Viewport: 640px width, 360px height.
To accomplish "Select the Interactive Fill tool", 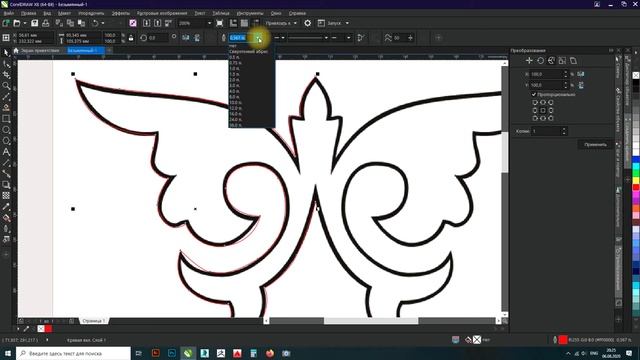I will point(6,218).
